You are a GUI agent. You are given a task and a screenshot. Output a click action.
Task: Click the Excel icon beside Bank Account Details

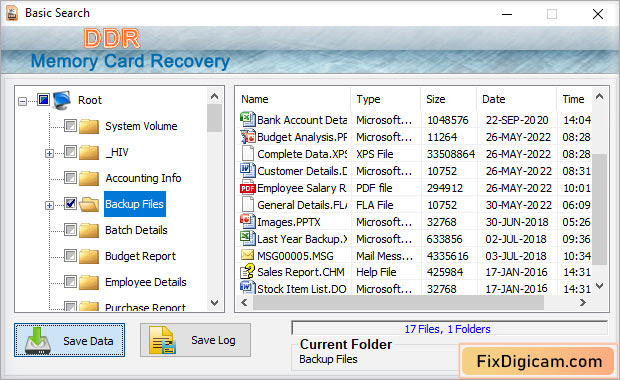pyautogui.click(x=248, y=119)
